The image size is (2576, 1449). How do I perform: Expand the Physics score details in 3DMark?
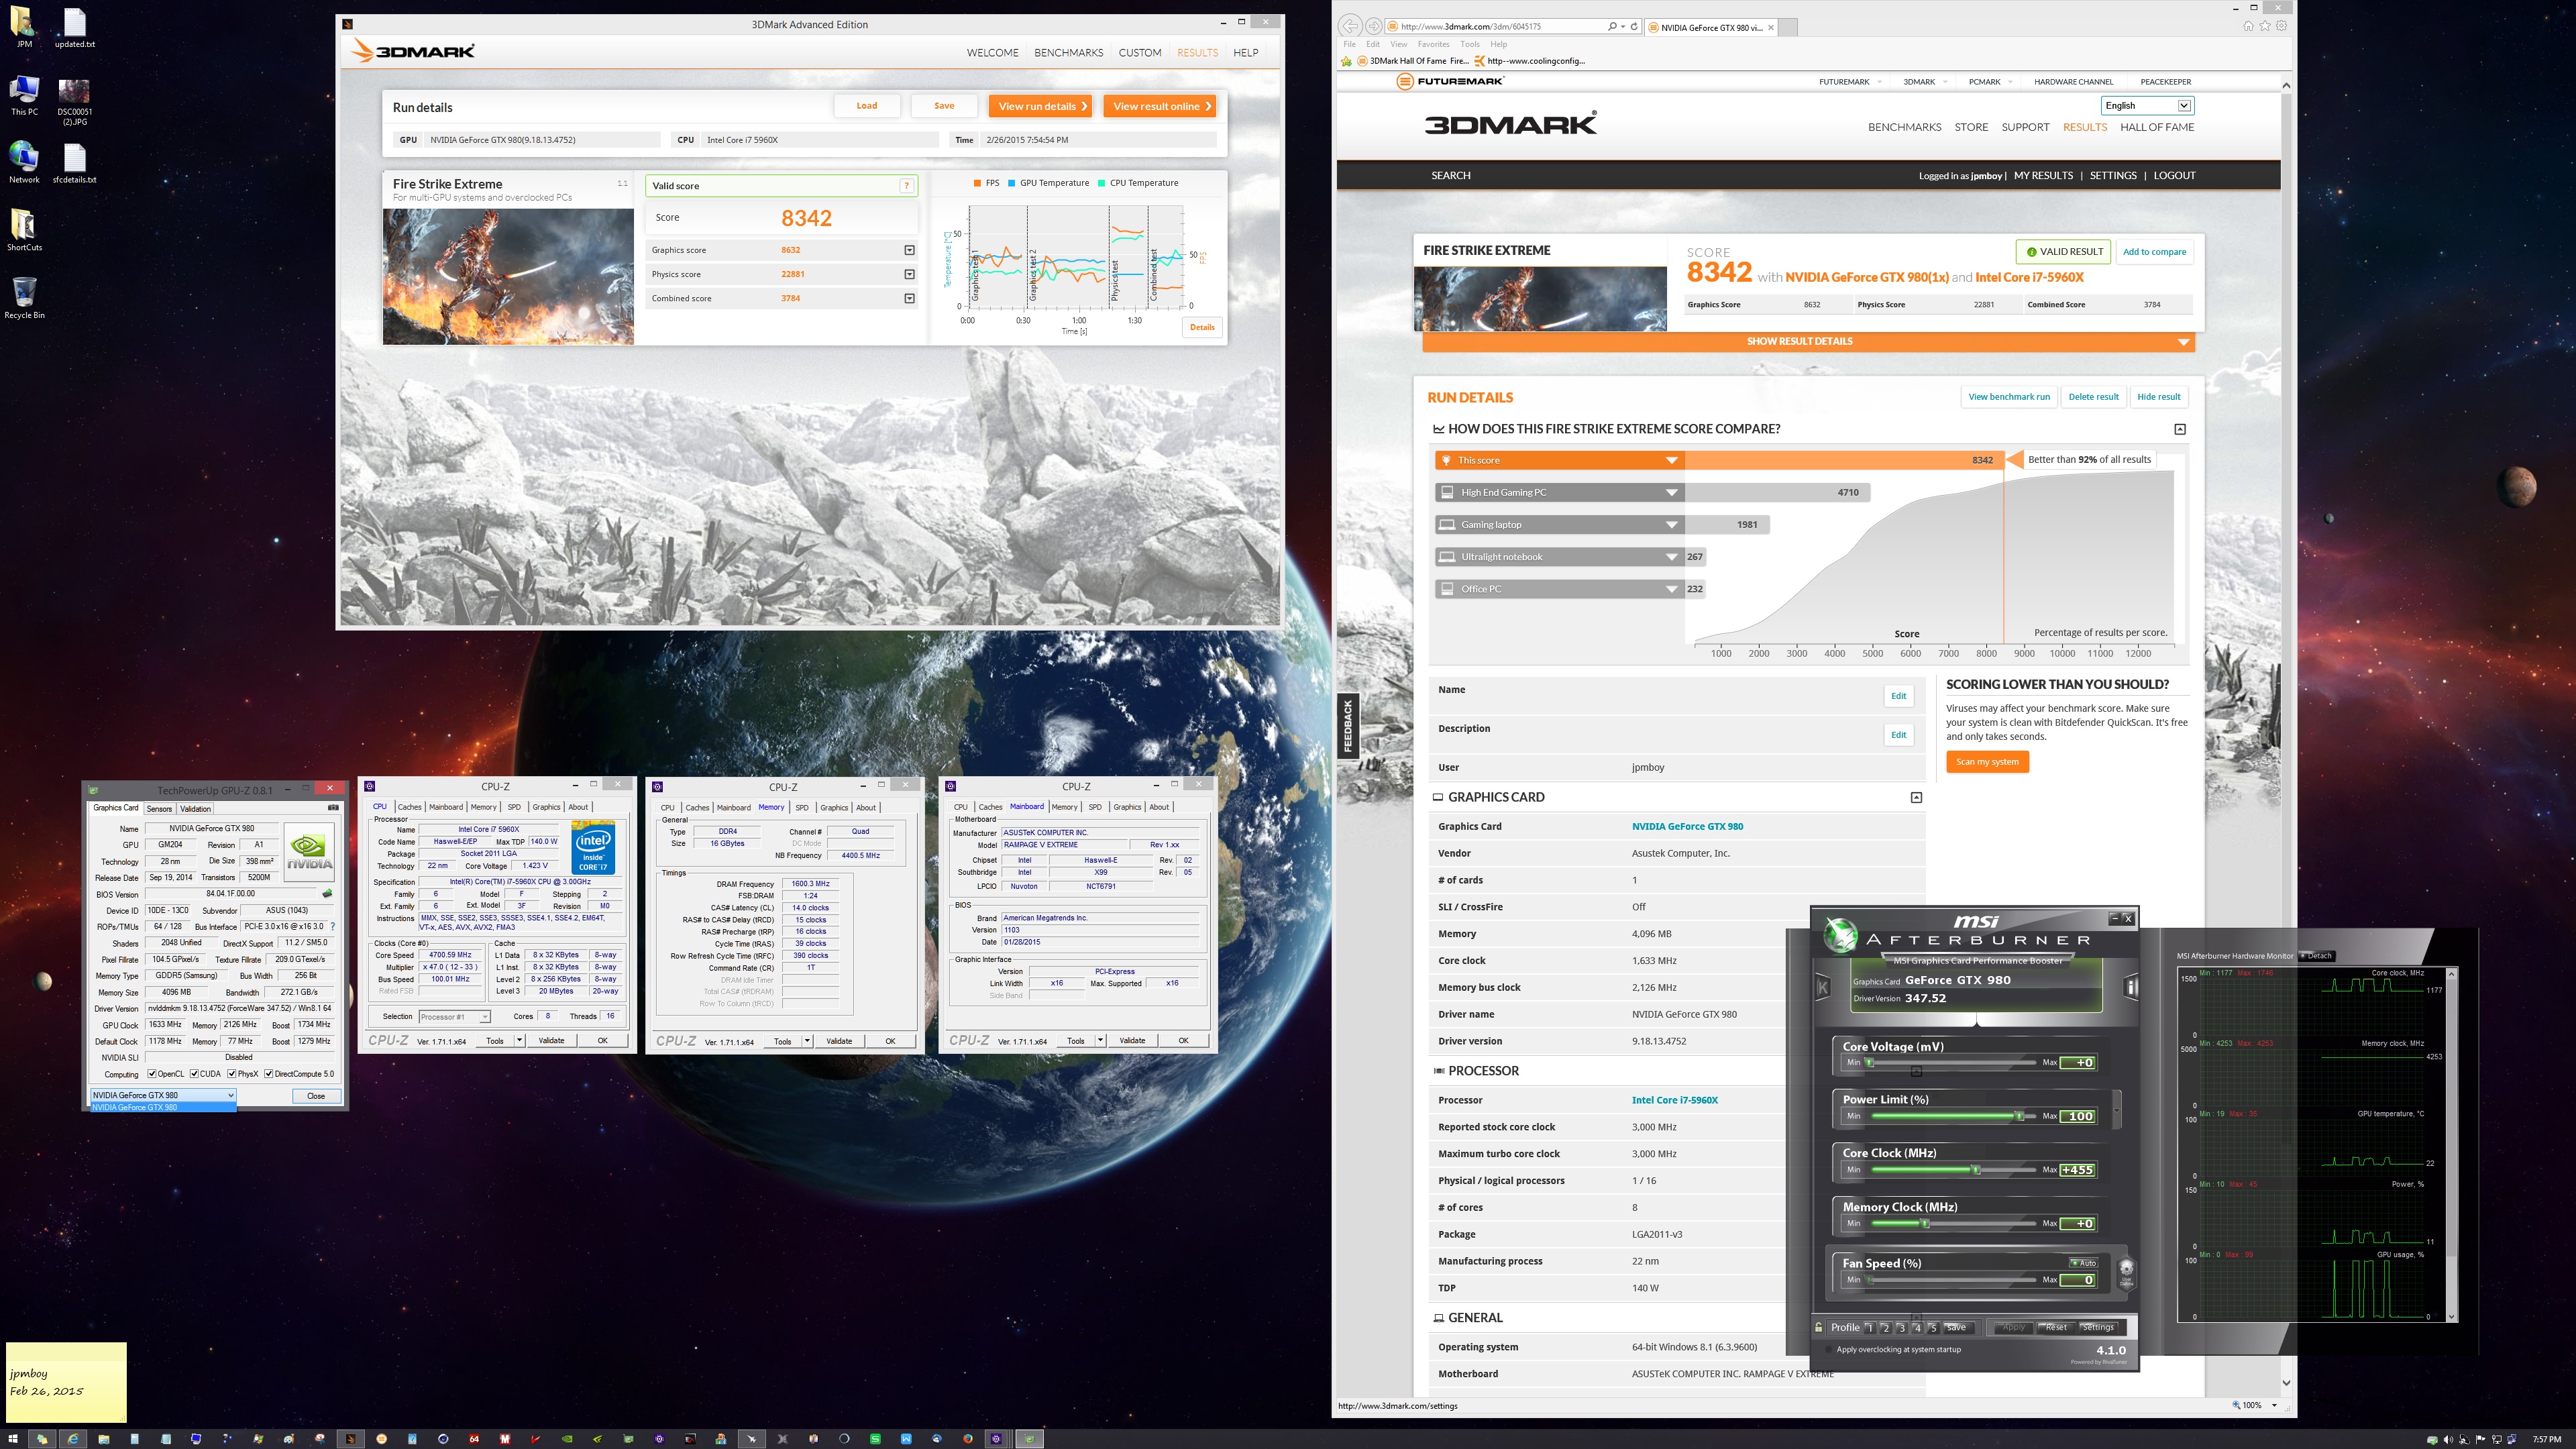point(909,274)
